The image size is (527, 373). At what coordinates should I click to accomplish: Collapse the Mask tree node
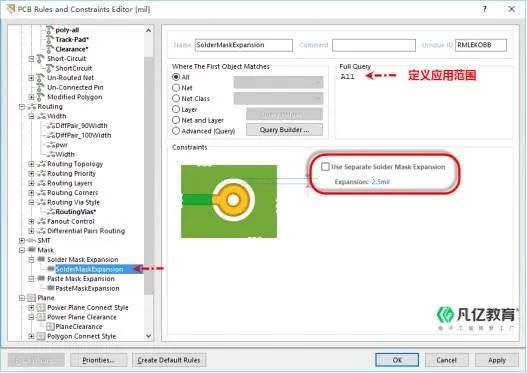(x=22, y=250)
